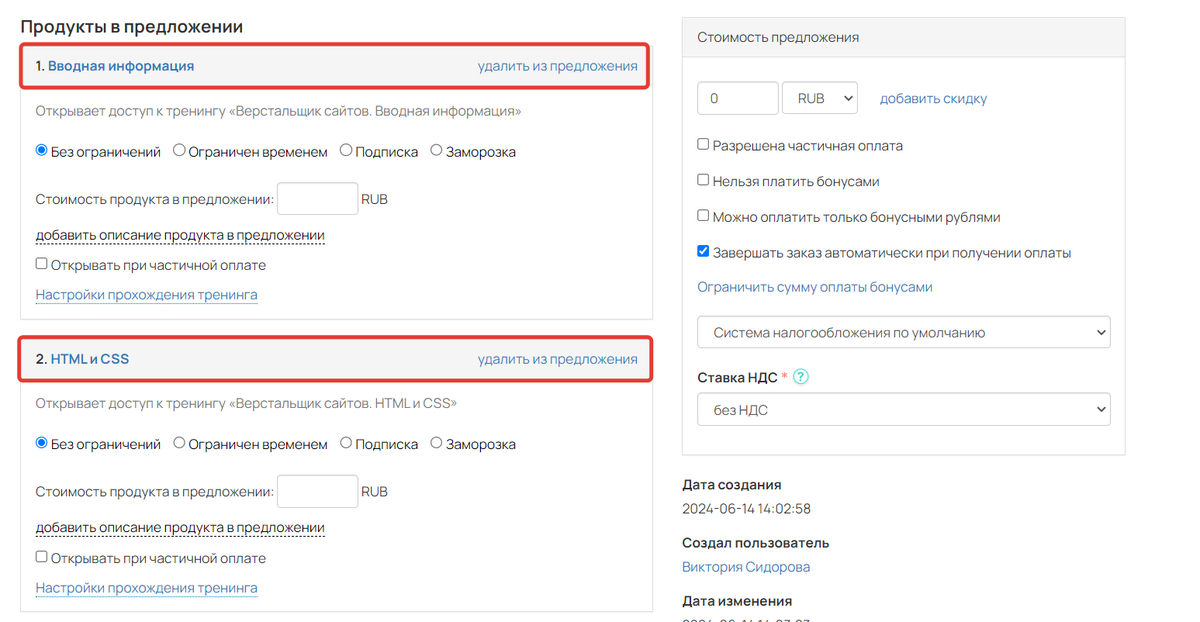Focus product price field for Вводная информация
This screenshot has width=1200, height=622.
tap(317, 199)
